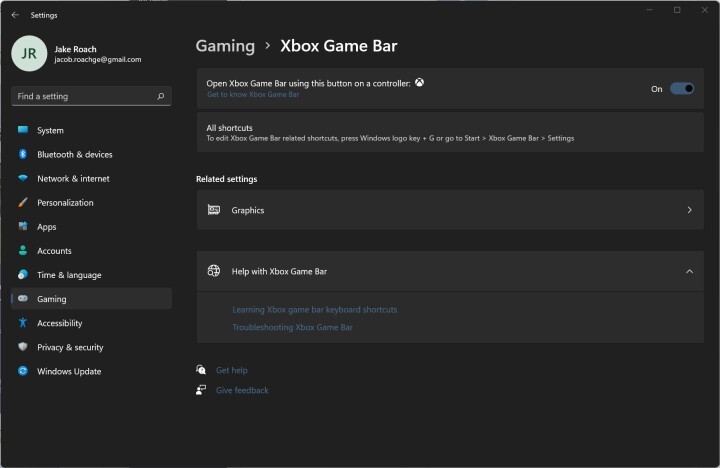This screenshot has width=720, height=468.
Task: Open Privacy & security settings
Action: coord(91,347)
